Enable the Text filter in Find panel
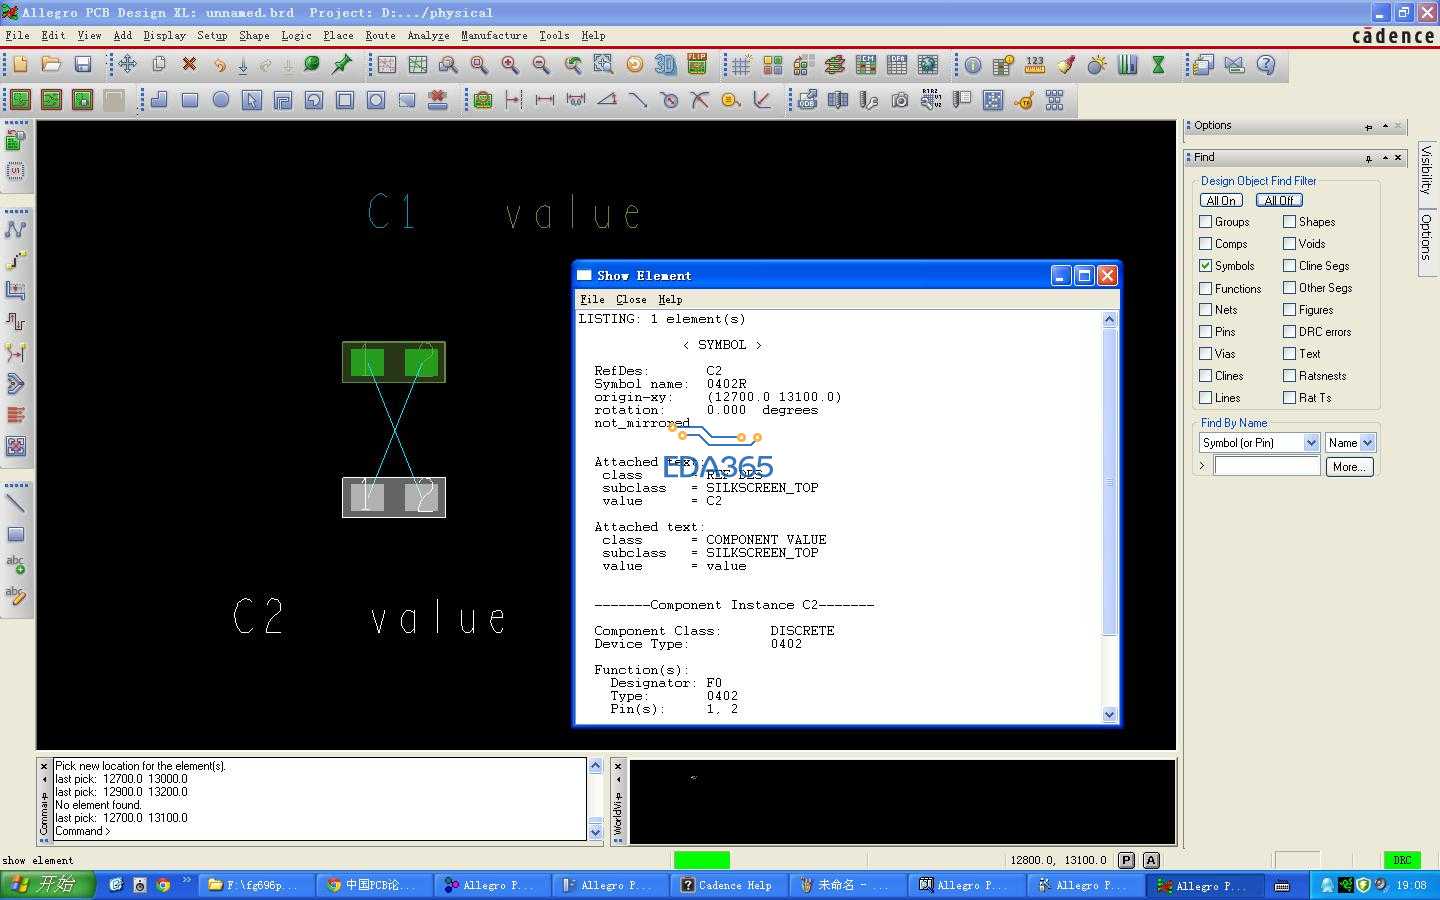 pos(1289,353)
